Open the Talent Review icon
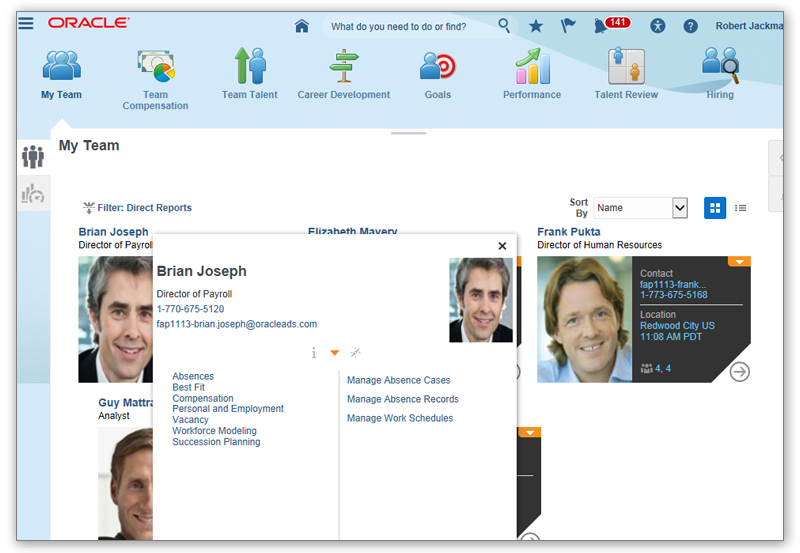 tap(626, 66)
